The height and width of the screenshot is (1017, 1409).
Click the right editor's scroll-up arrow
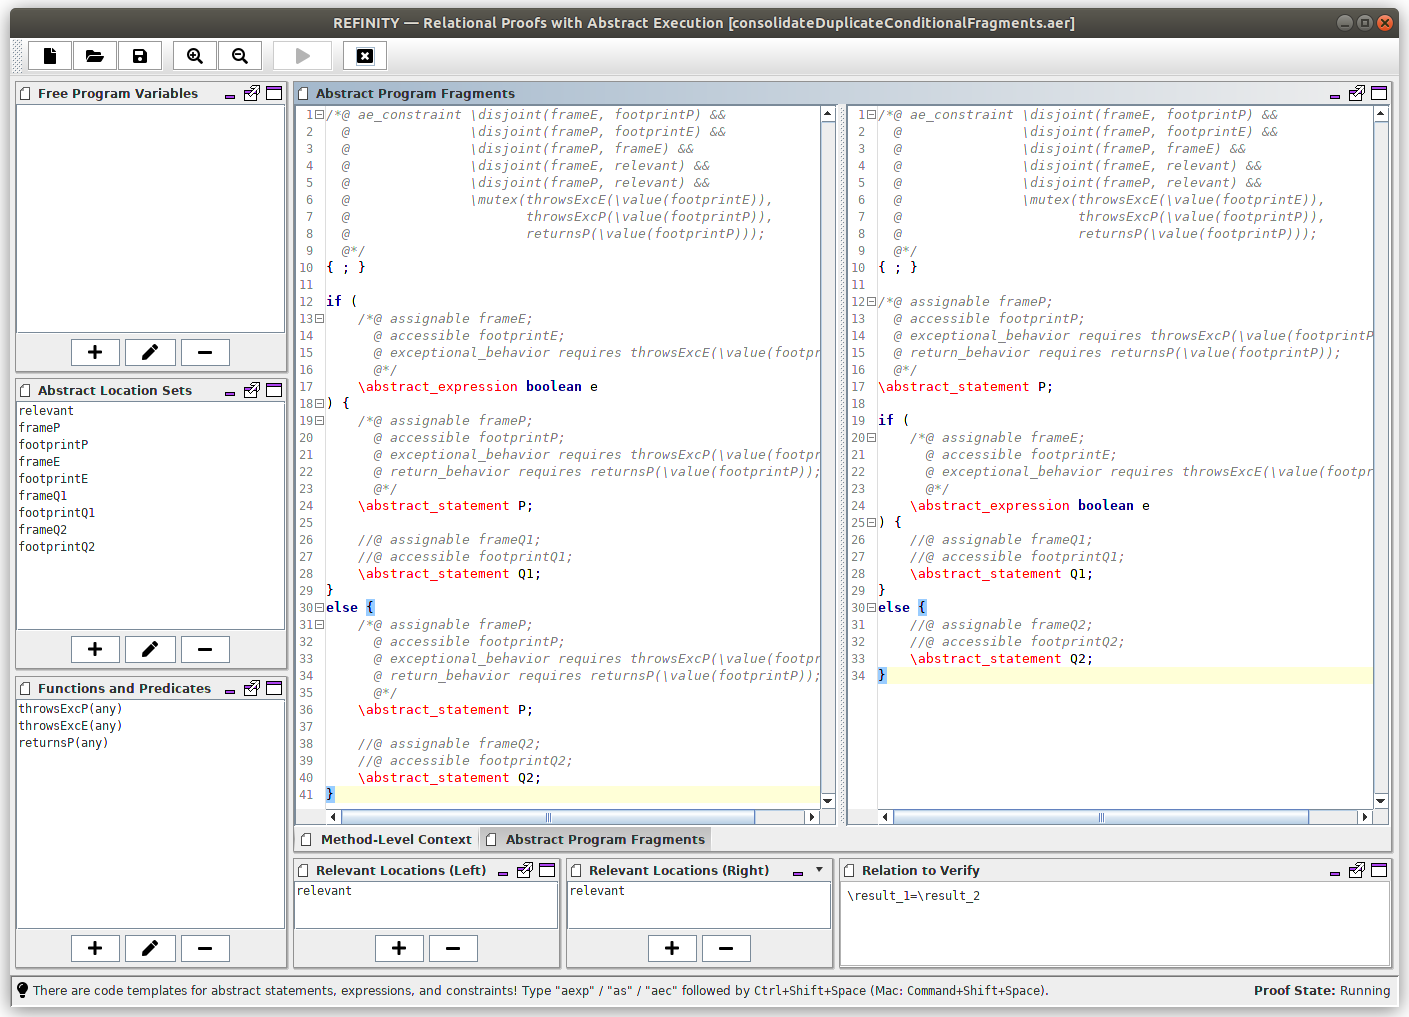coord(1381,114)
